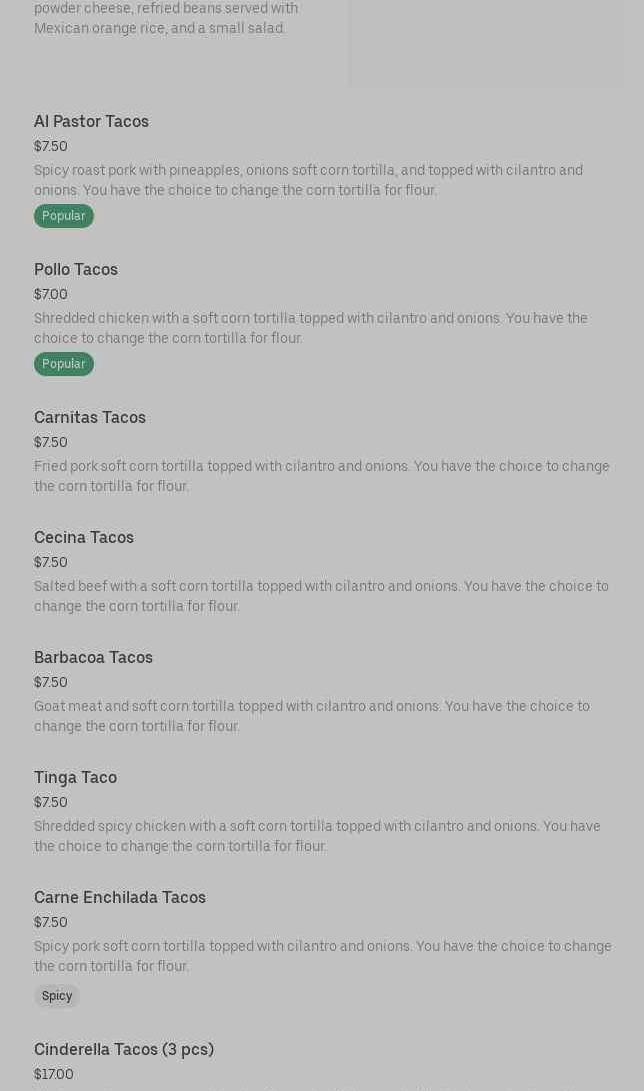Click the $17.00 Cinderella Tacos price
Screen dimensions: 644x1091
[54, 1075]
